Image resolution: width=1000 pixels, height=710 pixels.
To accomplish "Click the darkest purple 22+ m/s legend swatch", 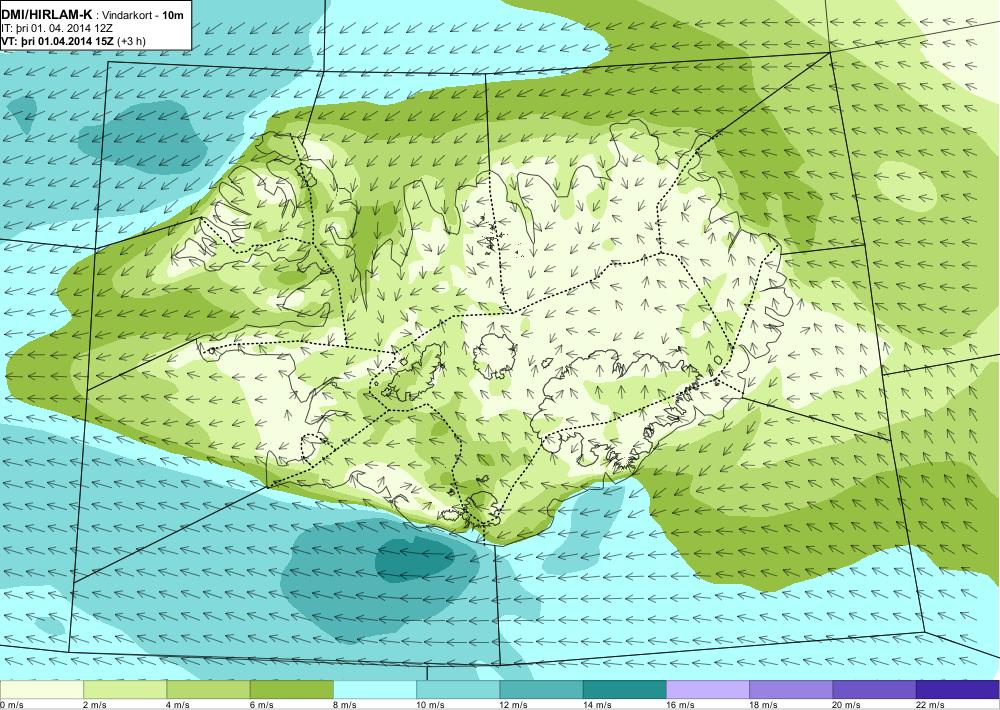I will 958,690.
